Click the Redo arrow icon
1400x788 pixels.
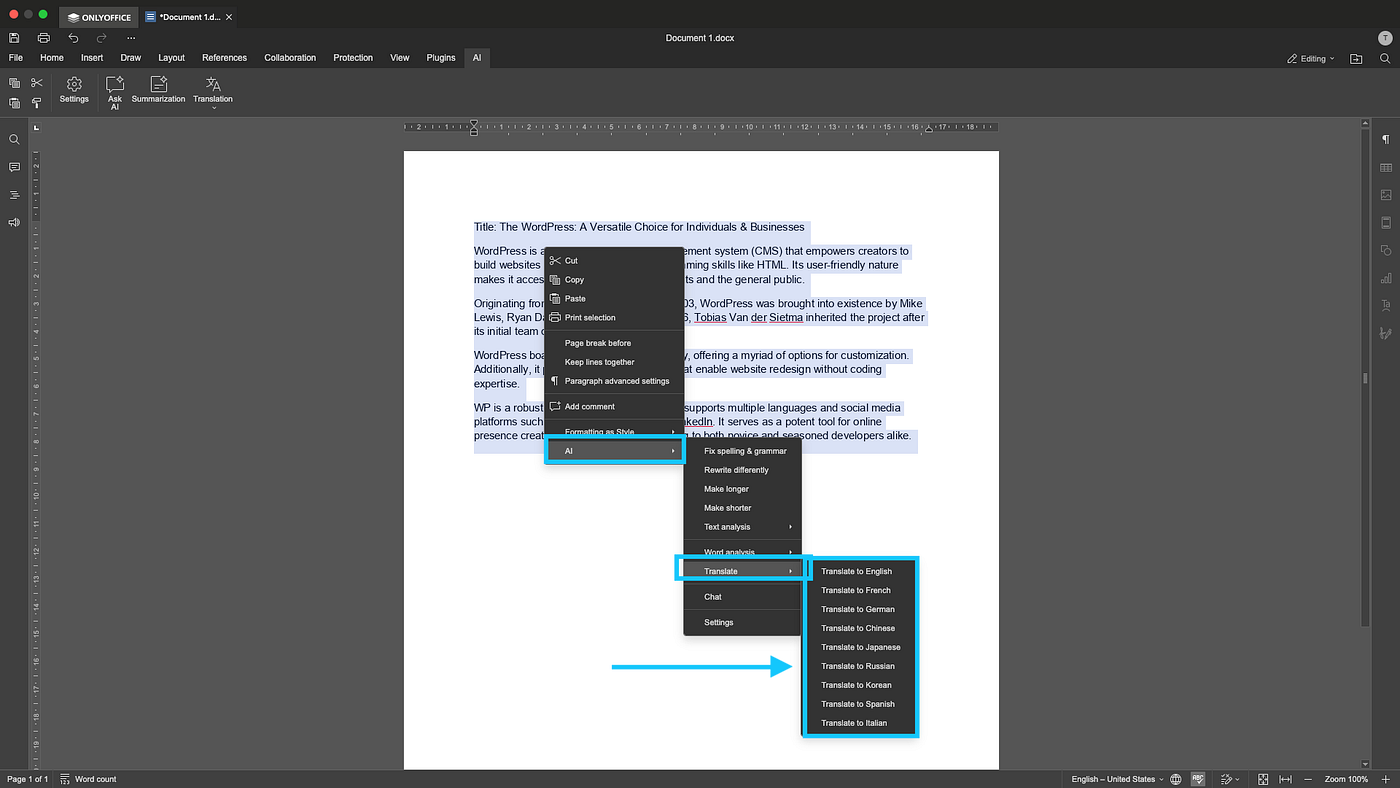pos(101,38)
